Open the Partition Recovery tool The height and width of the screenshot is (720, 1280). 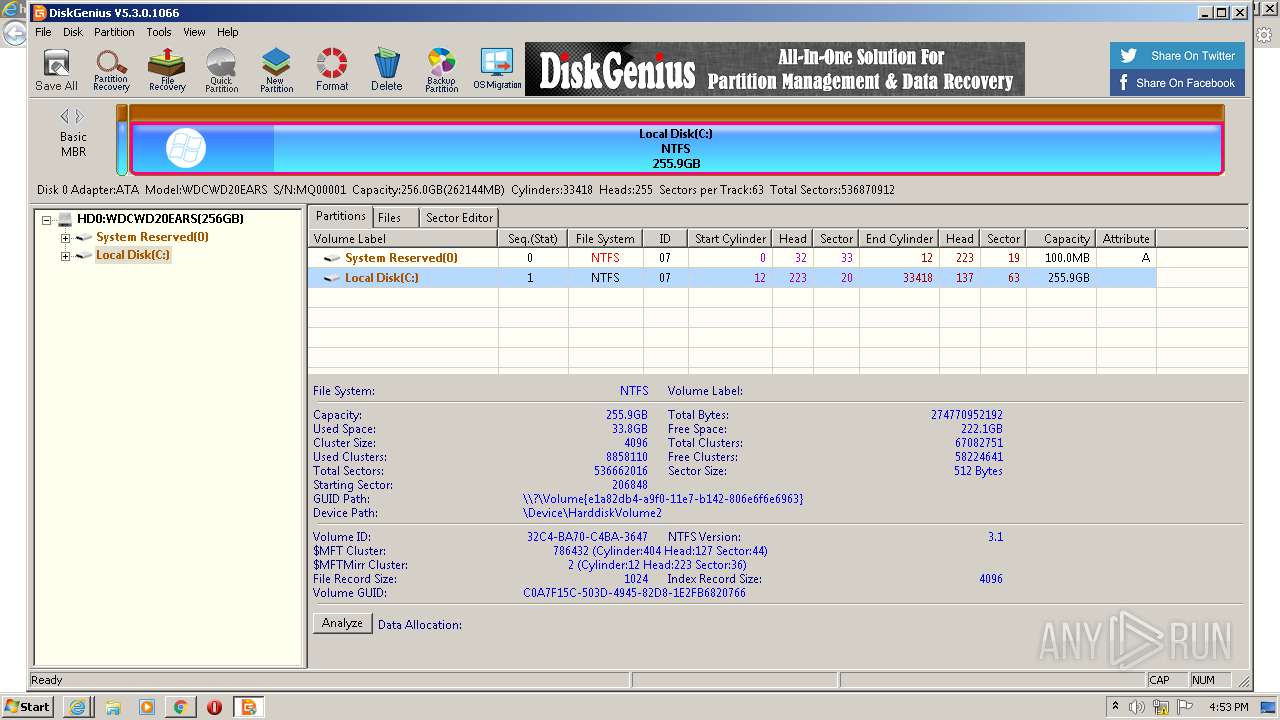(x=111, y=70)
